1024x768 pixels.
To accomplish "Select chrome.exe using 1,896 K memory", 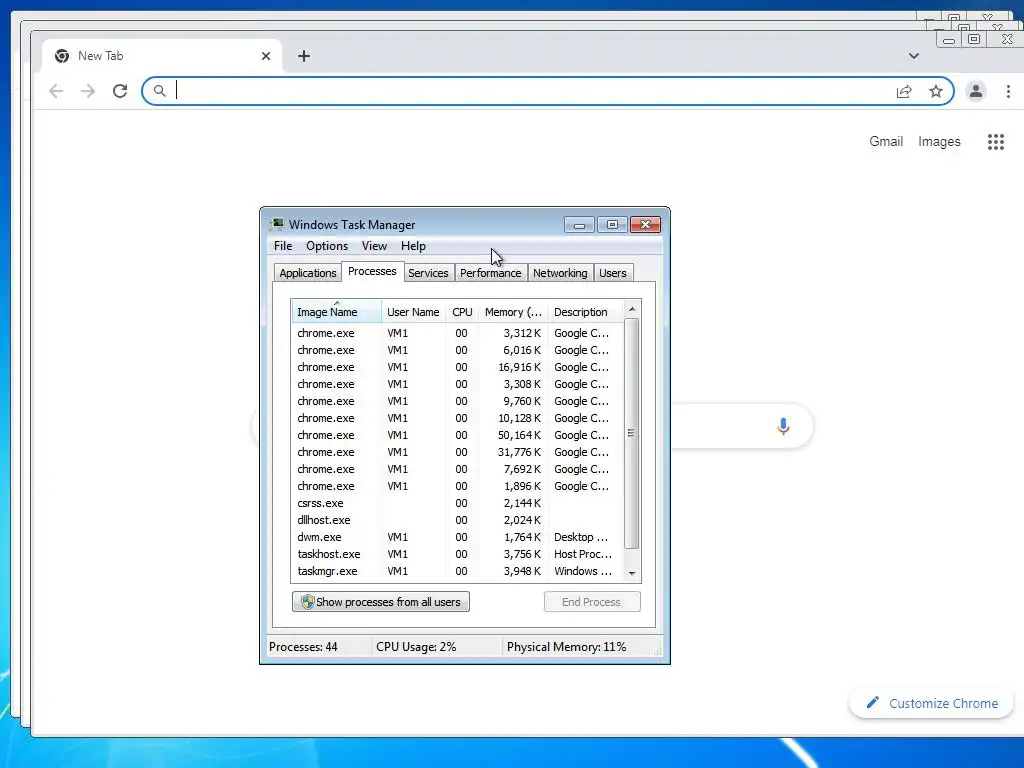I will 457,486.
